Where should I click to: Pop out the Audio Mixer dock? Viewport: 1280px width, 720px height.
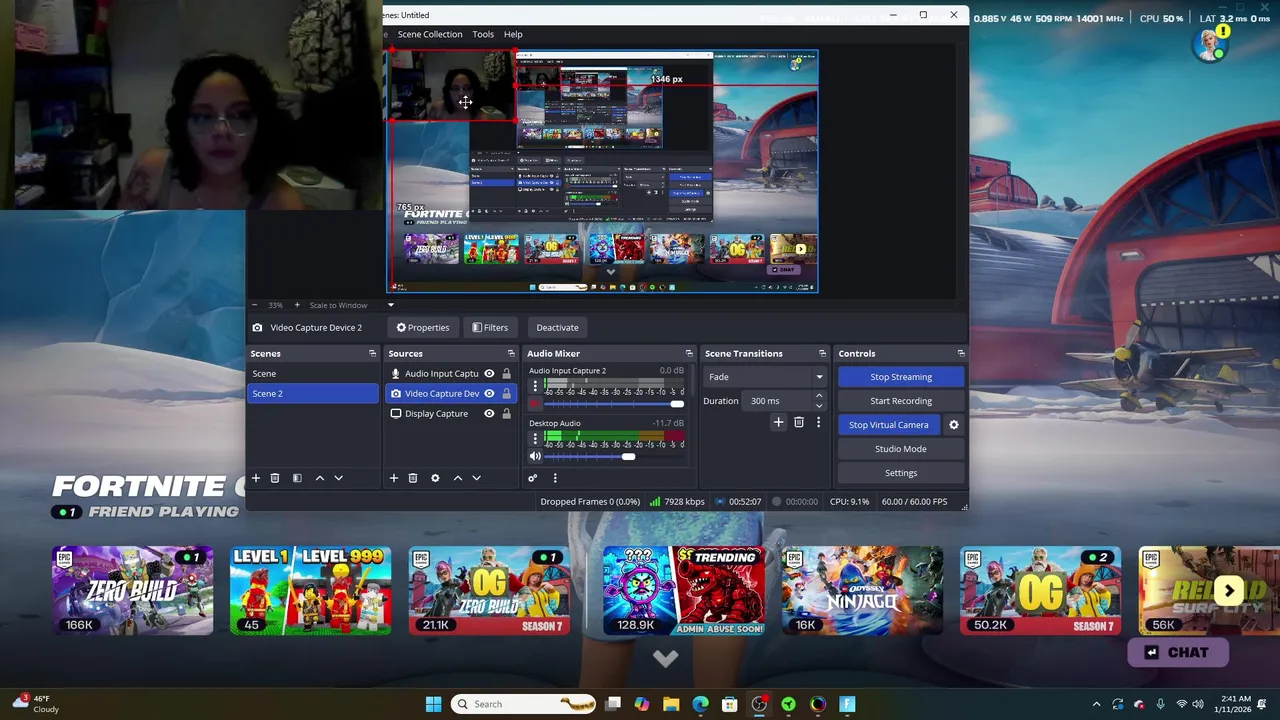coord(689,353)
